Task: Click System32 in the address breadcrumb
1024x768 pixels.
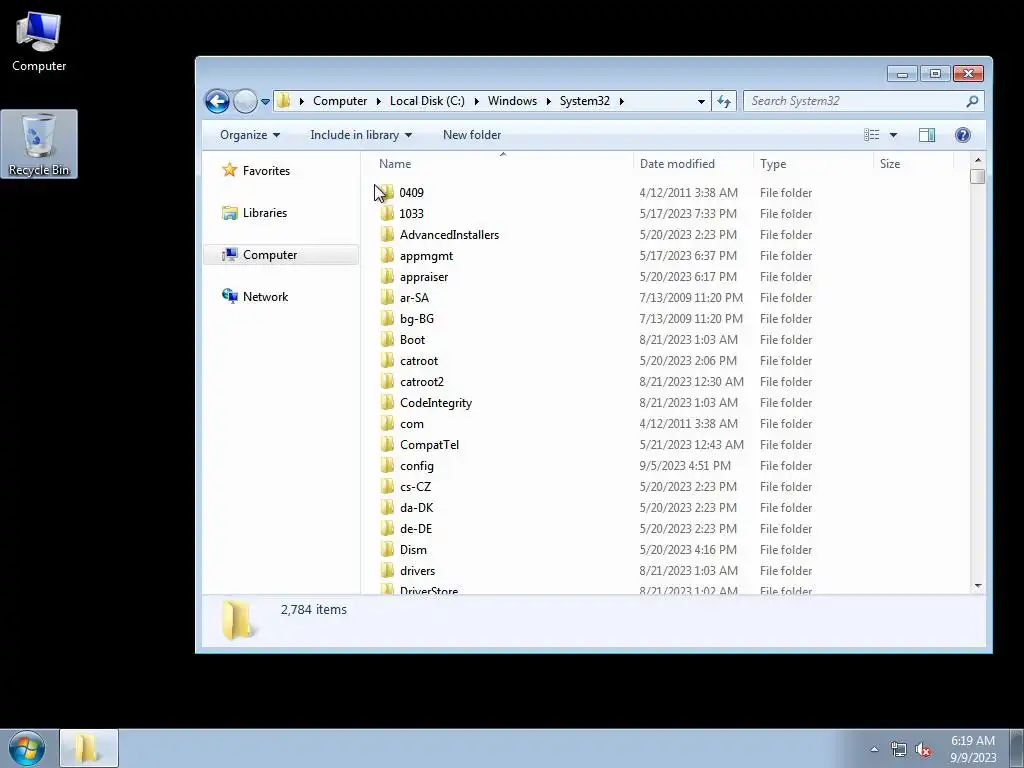Action: (x=584, y=101)
